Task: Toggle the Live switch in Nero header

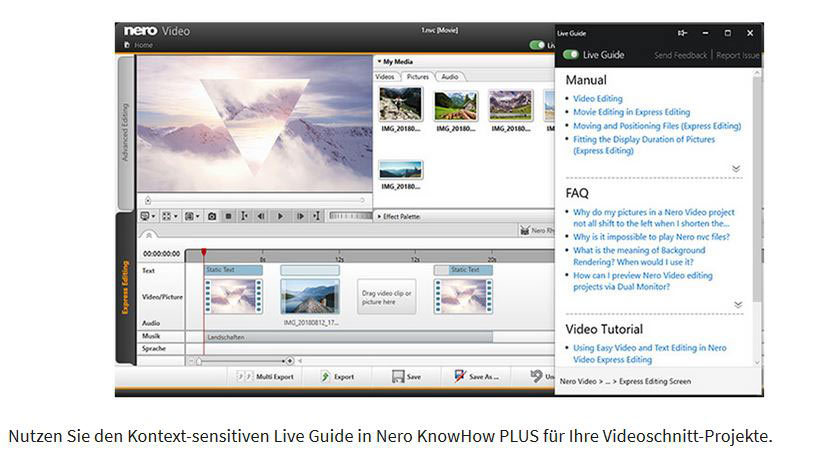Action: 537,45
